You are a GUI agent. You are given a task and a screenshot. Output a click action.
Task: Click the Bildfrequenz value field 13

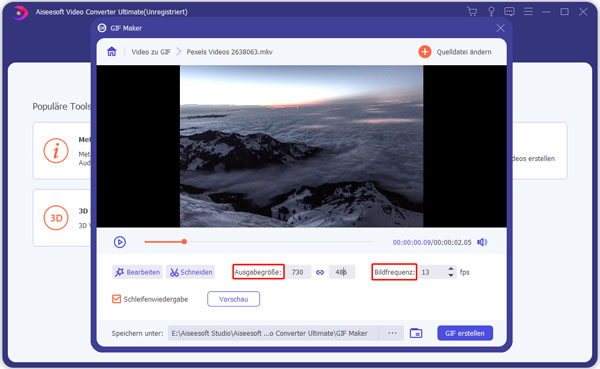pos(432,272)
